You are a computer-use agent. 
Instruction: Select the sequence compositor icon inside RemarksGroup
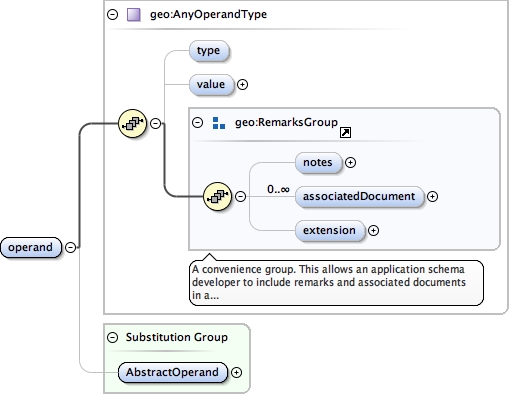(x=217, y=196)
